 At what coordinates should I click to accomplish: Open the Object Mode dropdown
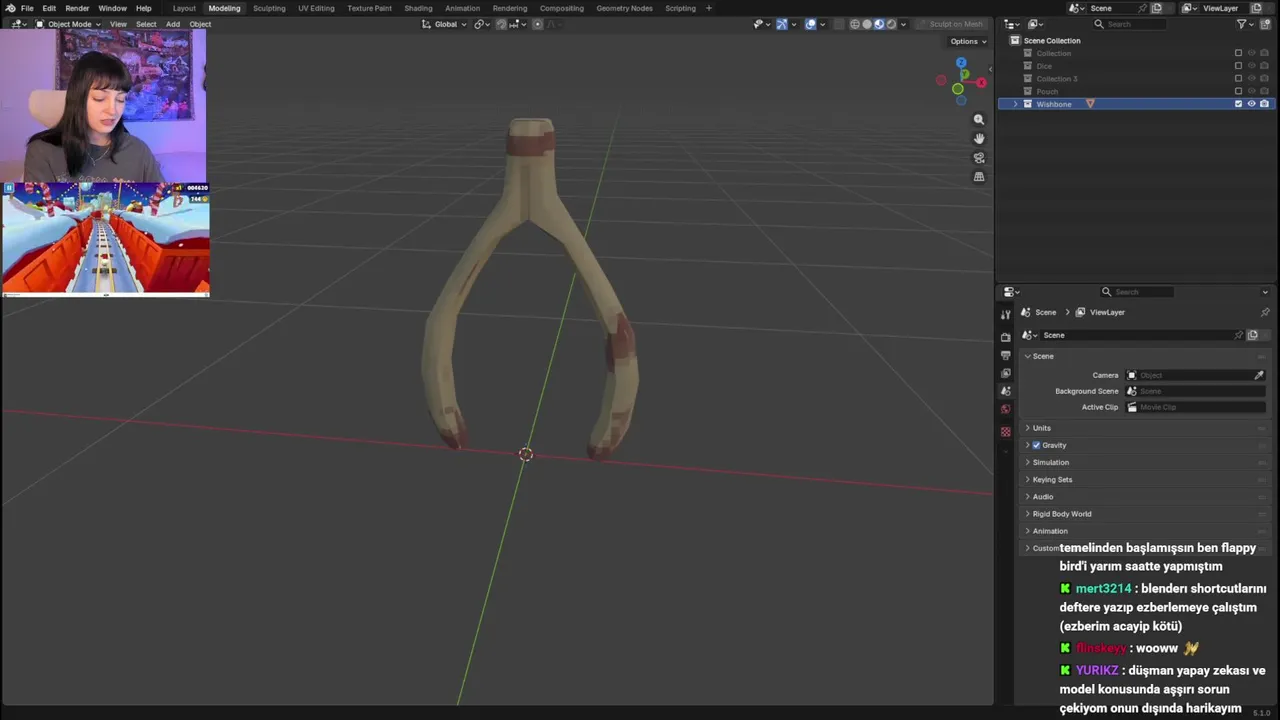point(67,24)
